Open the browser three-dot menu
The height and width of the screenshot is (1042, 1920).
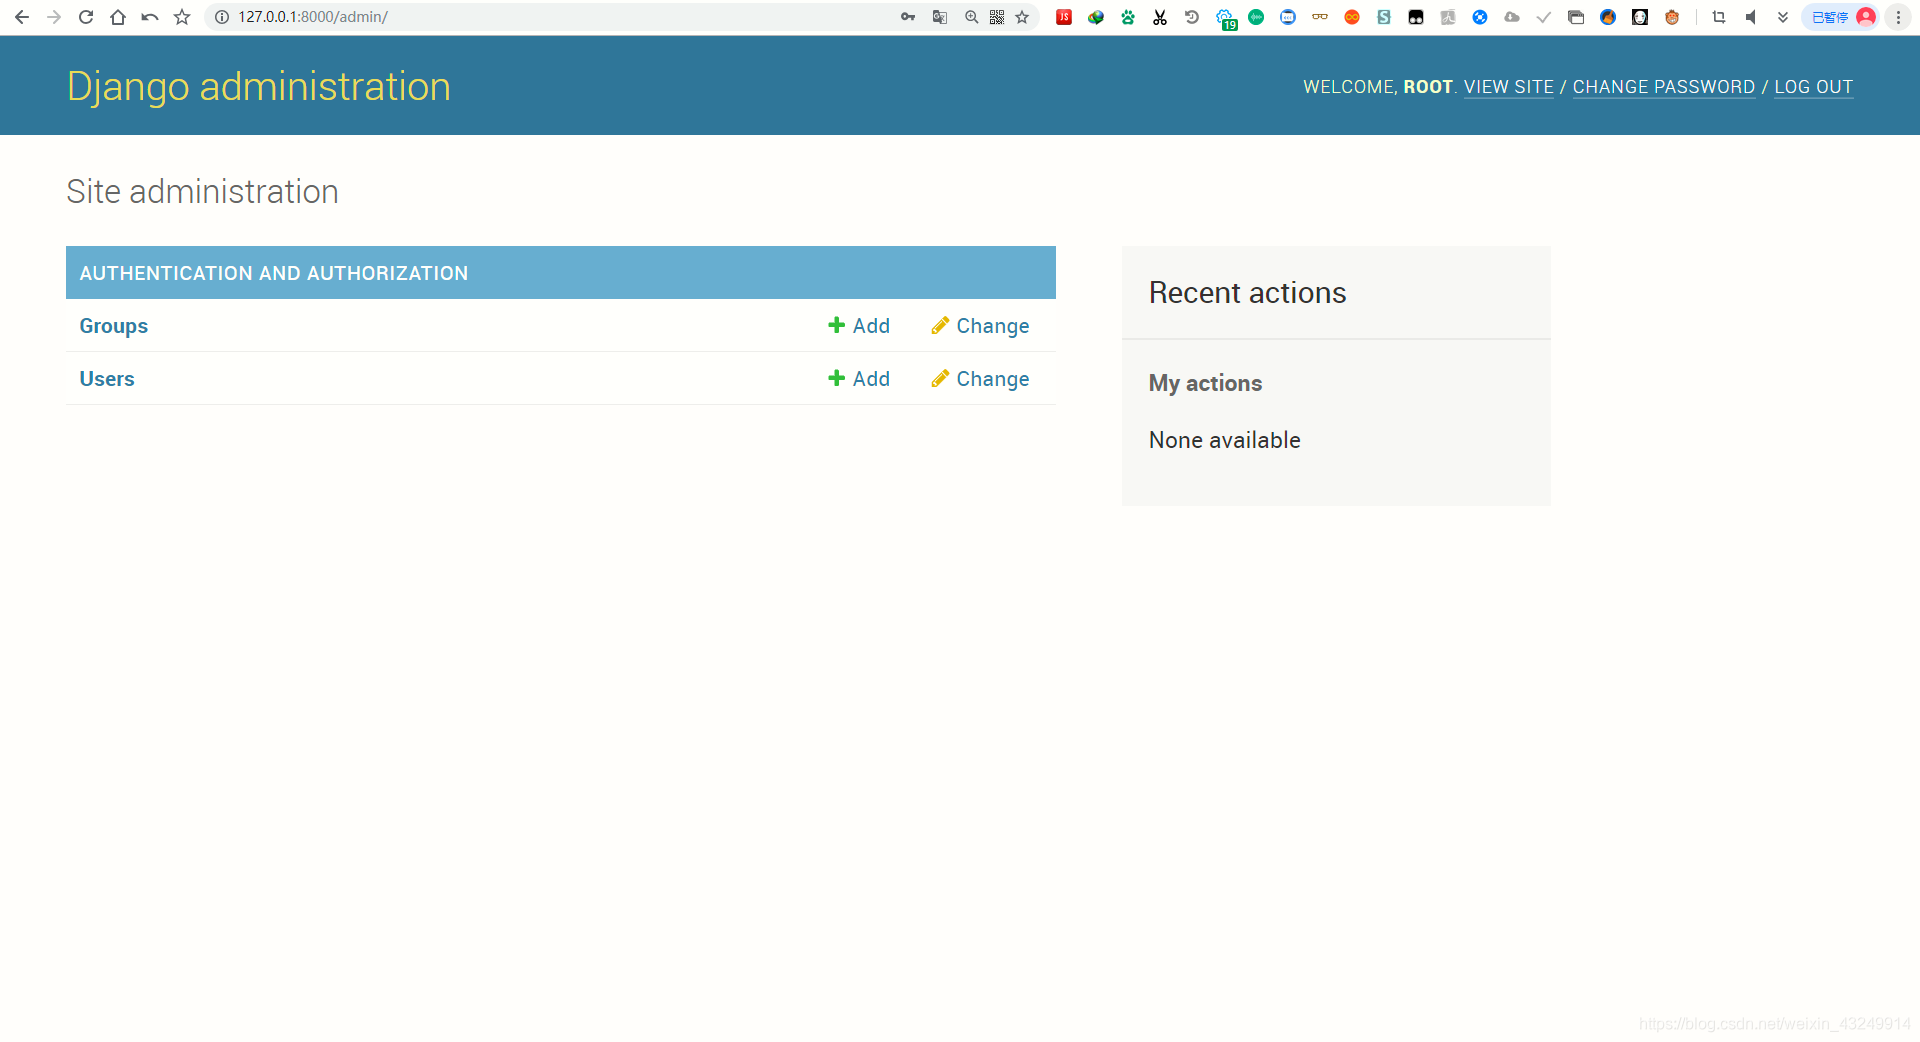1898,17
